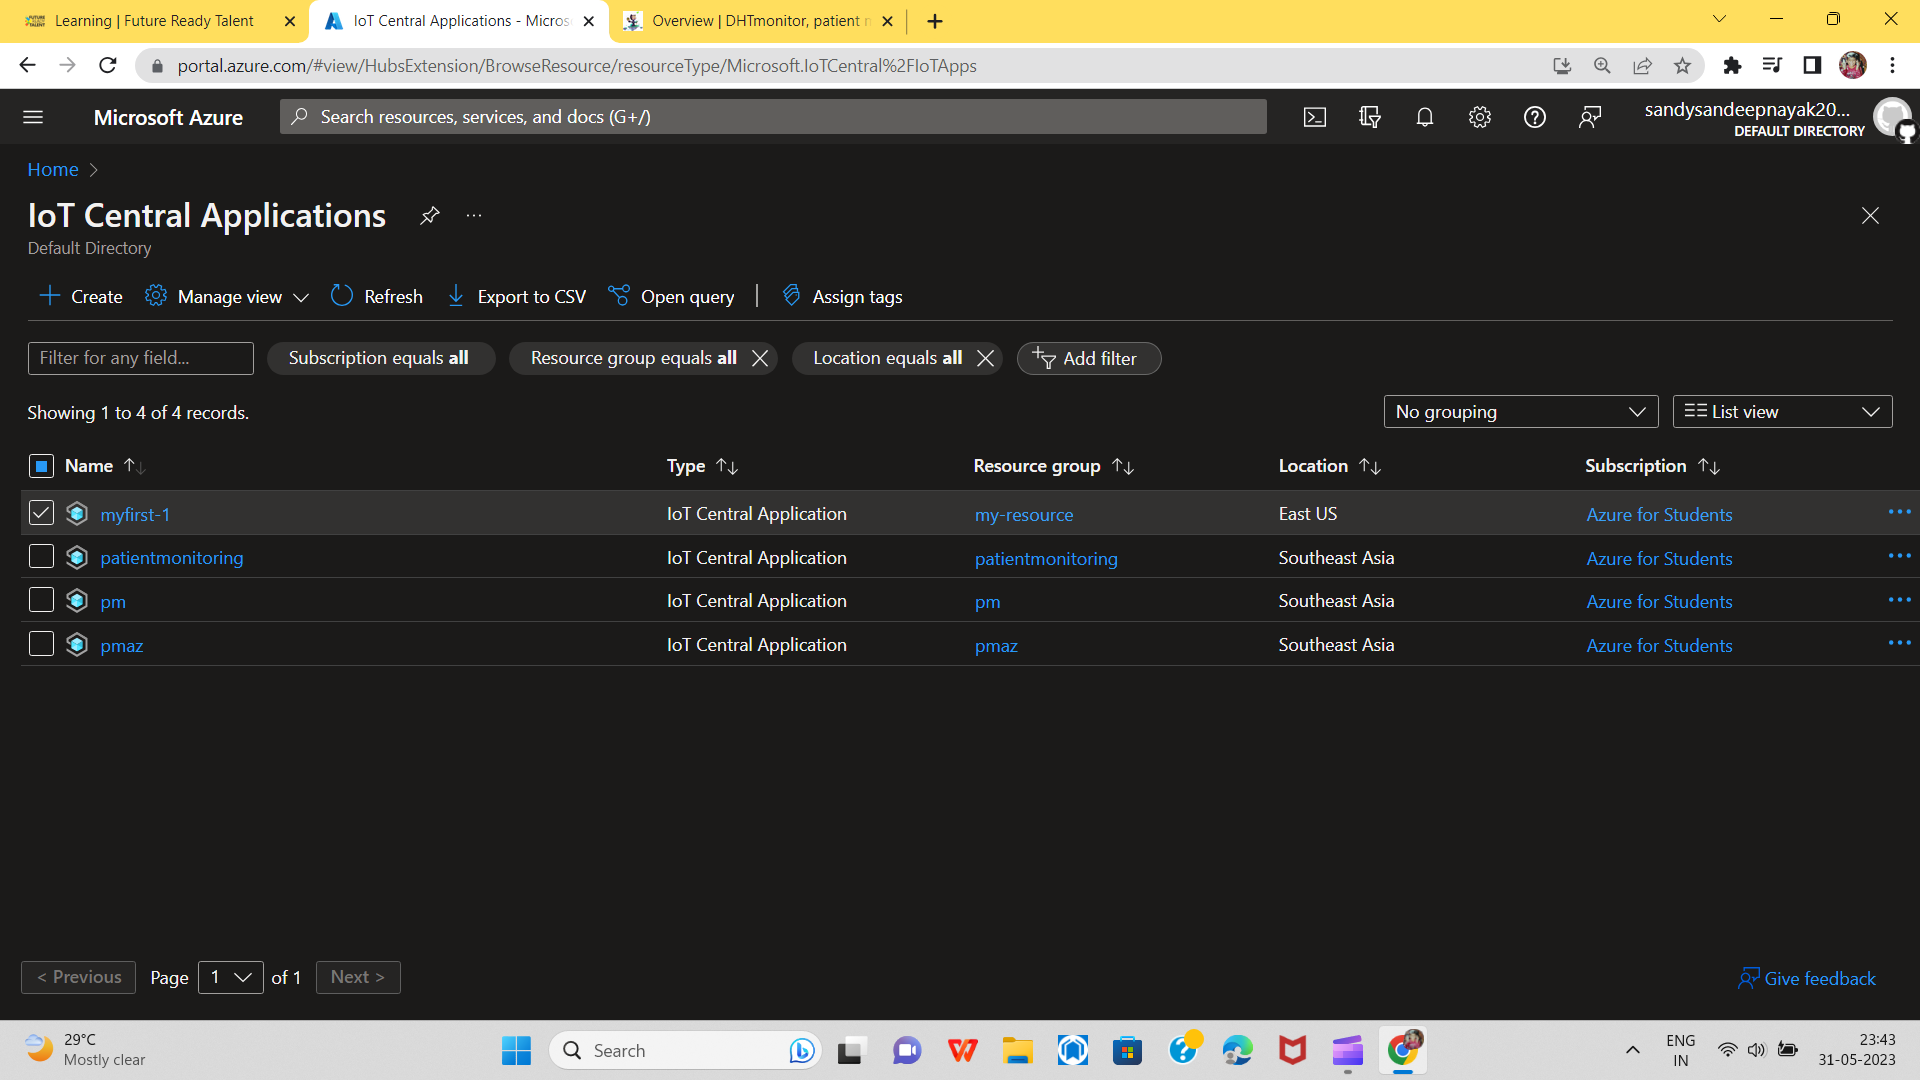Open the portal hamburger menu
This screenshot has height=1080, width=1920.
[x=33, y=117]
